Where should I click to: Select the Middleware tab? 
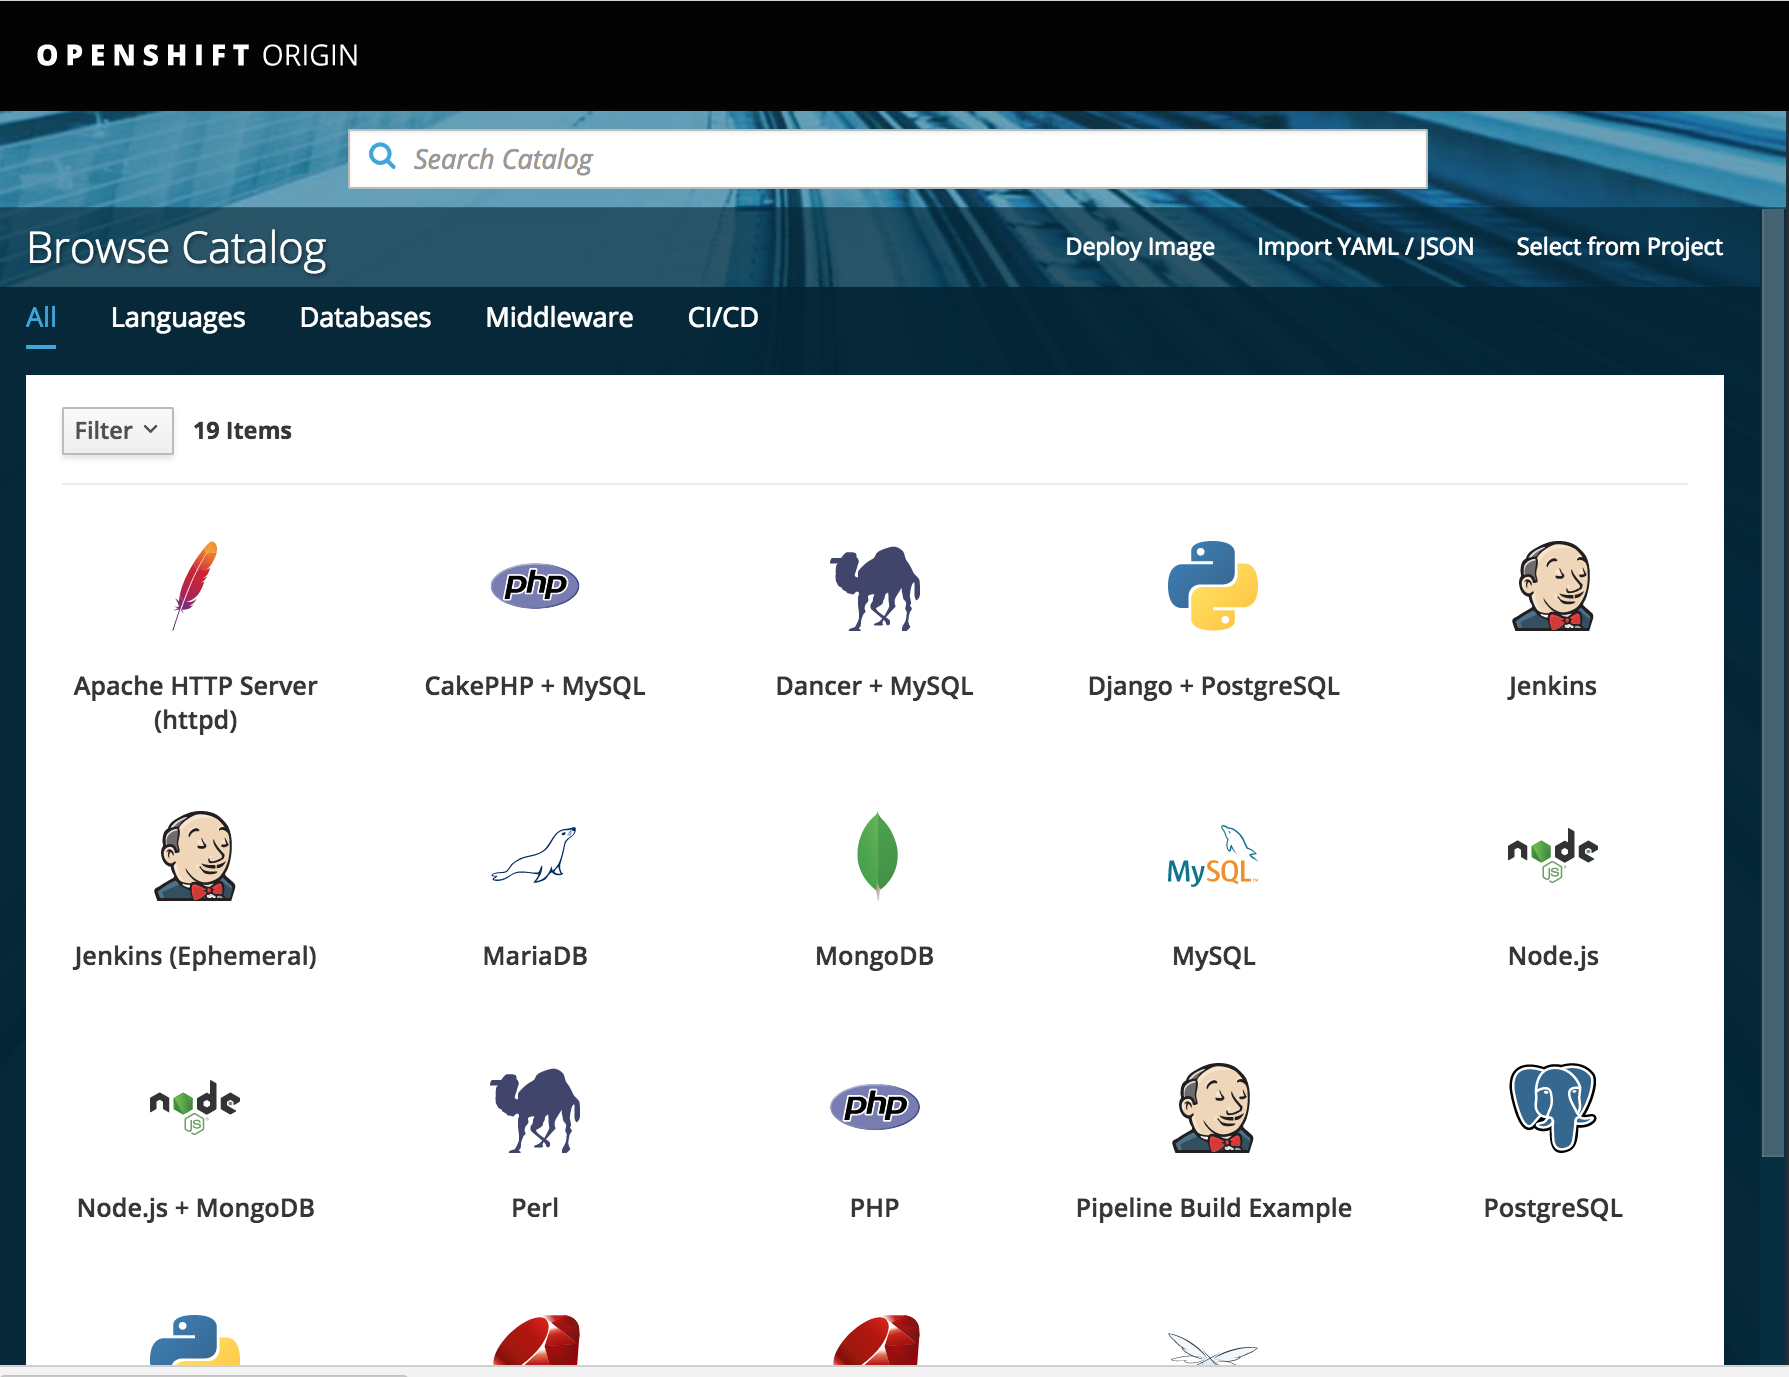559,318
